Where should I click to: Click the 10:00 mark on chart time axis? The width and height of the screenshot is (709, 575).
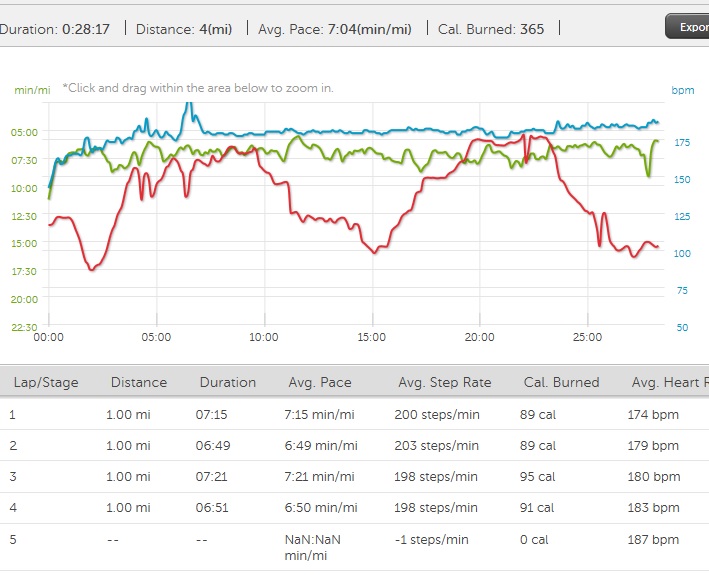[264, 337]
